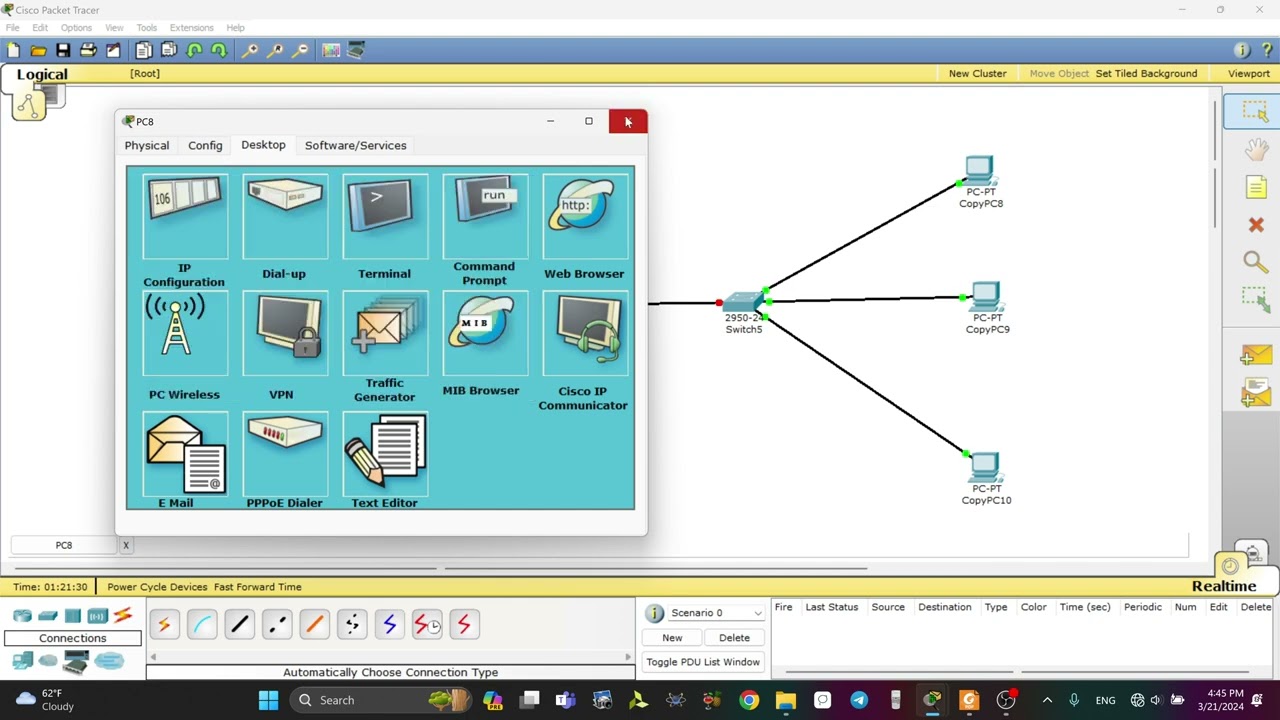Select the blue coaxial cable

click(x=389, y=625)
